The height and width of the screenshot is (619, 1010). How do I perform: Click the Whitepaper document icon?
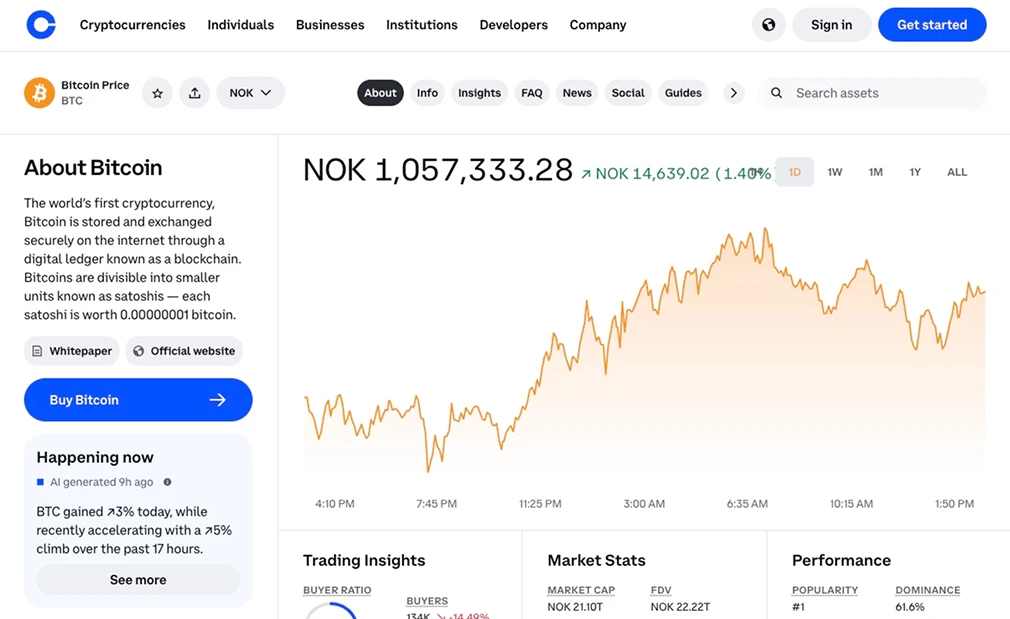37,351
